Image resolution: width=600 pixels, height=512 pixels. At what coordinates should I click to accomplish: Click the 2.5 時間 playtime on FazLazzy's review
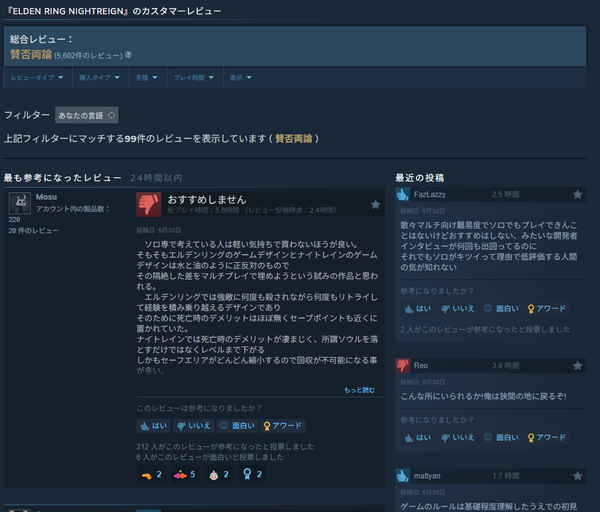[x=505, y=194]
